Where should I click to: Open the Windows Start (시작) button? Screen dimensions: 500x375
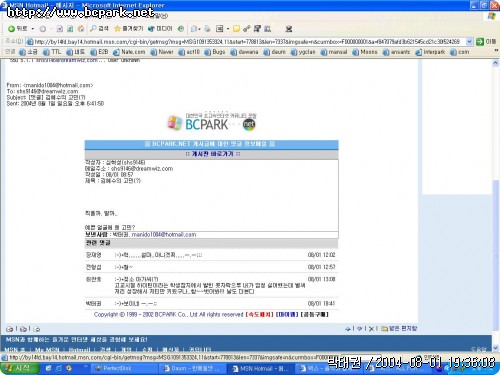[20, 368]
